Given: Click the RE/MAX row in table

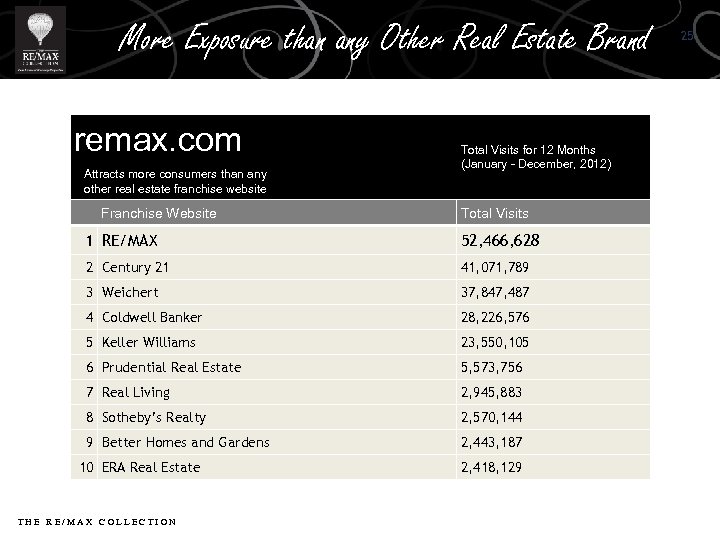Looking at the screenshot, I should tap(130, 241).
